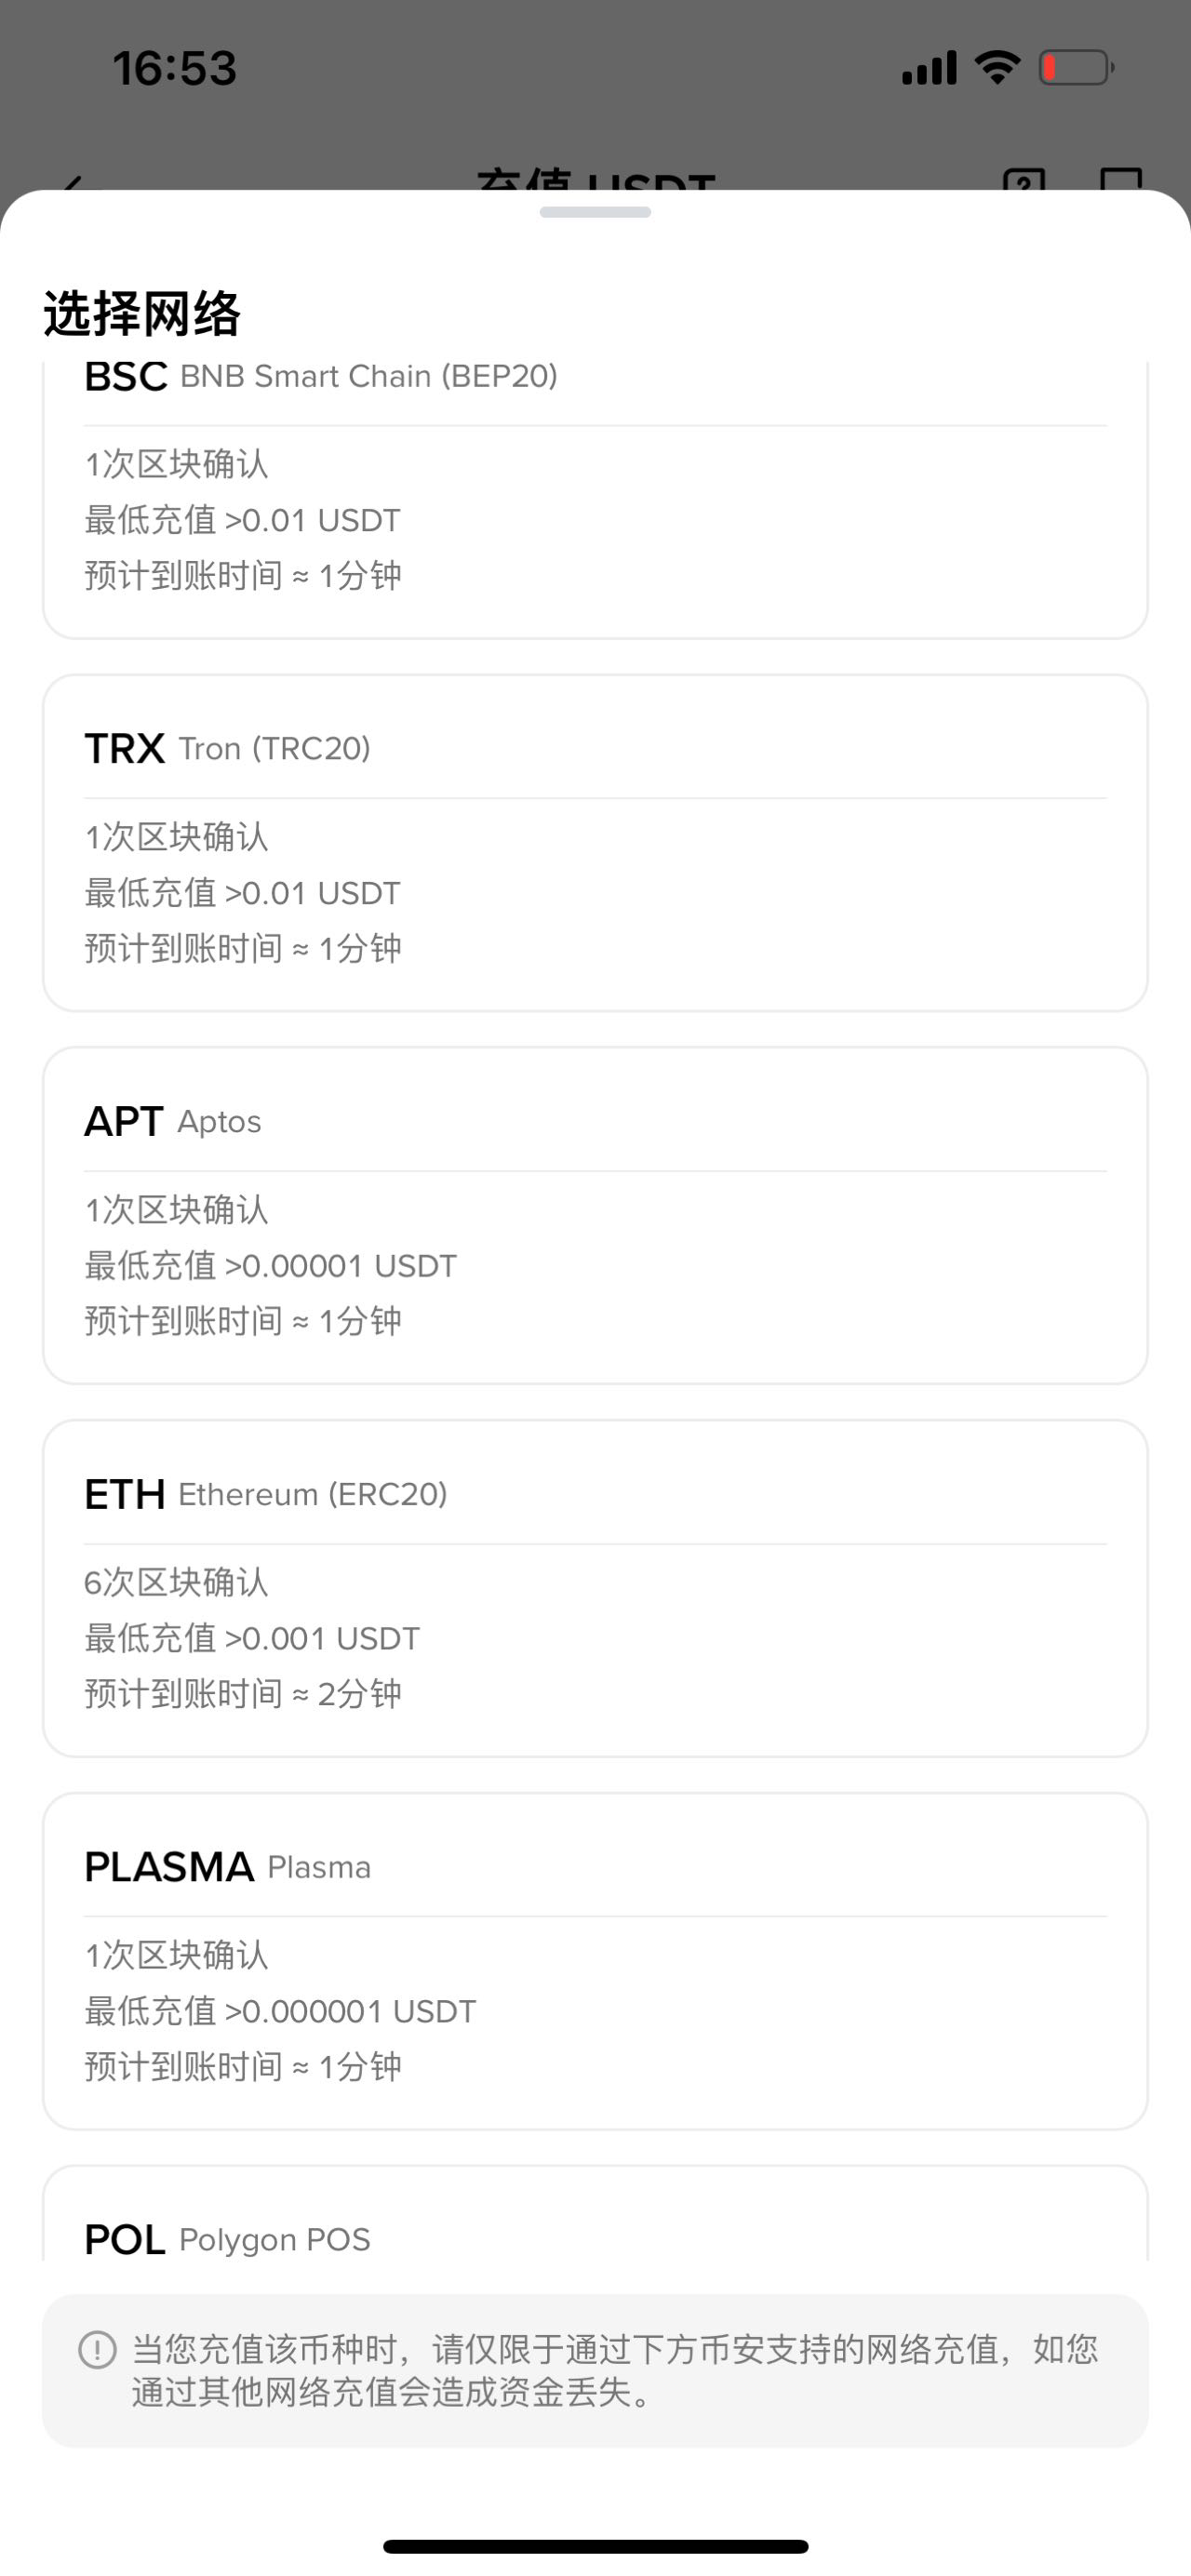The width and height of the screenshot is (1191, 2576).
Task: Tap the back arrow behind the sheet
Action: pos(80,183)
